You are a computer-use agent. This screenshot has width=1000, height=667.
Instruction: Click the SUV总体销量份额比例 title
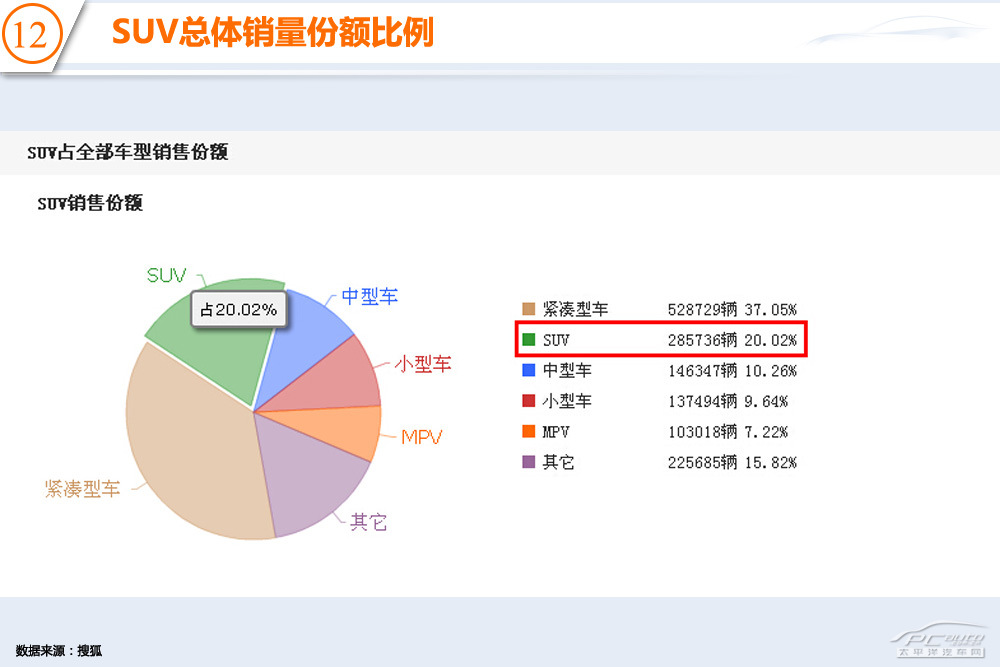coord(272,33)
